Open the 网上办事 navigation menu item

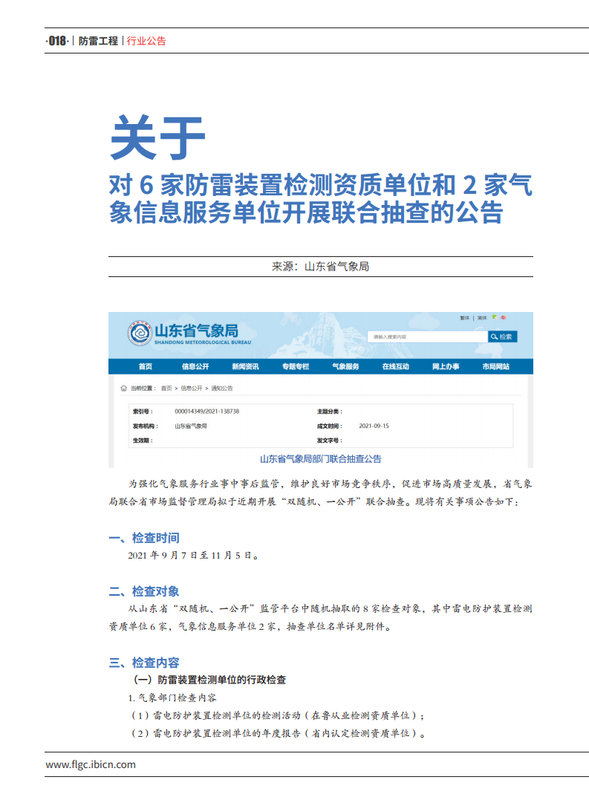coord(446,366)
